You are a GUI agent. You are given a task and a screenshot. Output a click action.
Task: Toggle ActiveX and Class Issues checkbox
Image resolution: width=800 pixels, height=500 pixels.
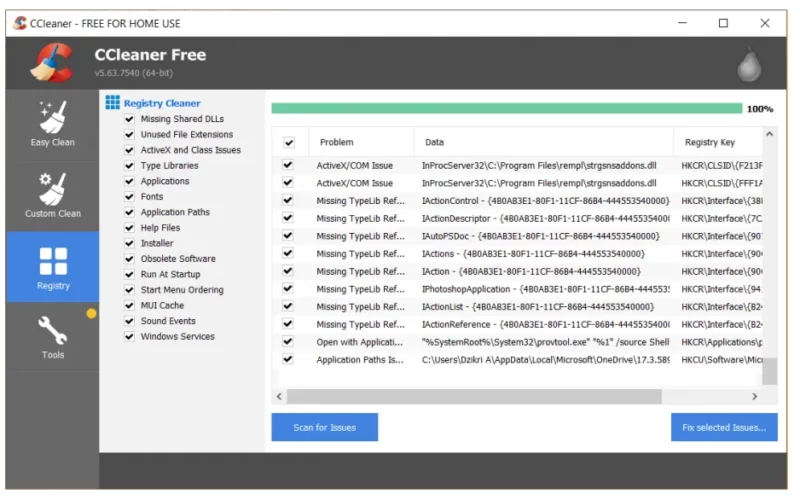(130, 150)
